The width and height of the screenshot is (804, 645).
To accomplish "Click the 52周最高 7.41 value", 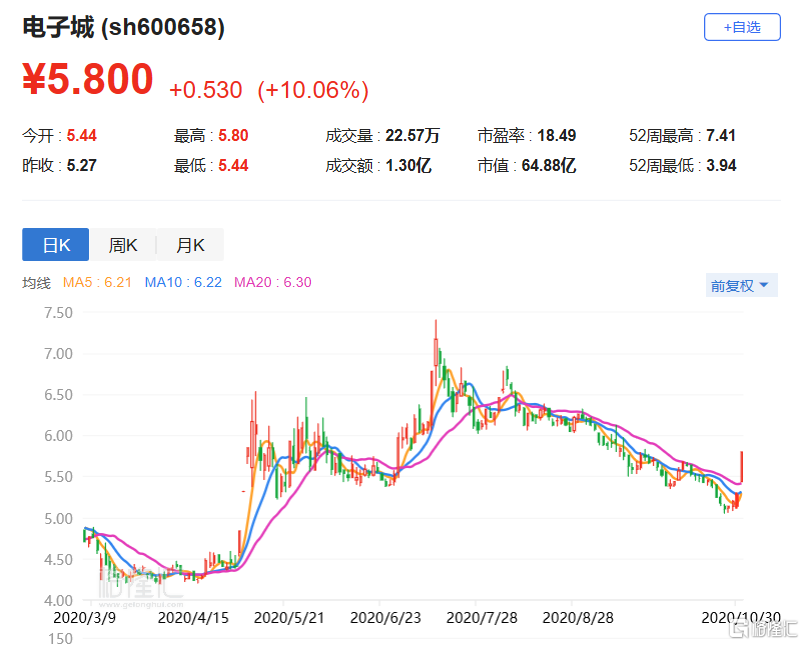I will click(720, 135).
